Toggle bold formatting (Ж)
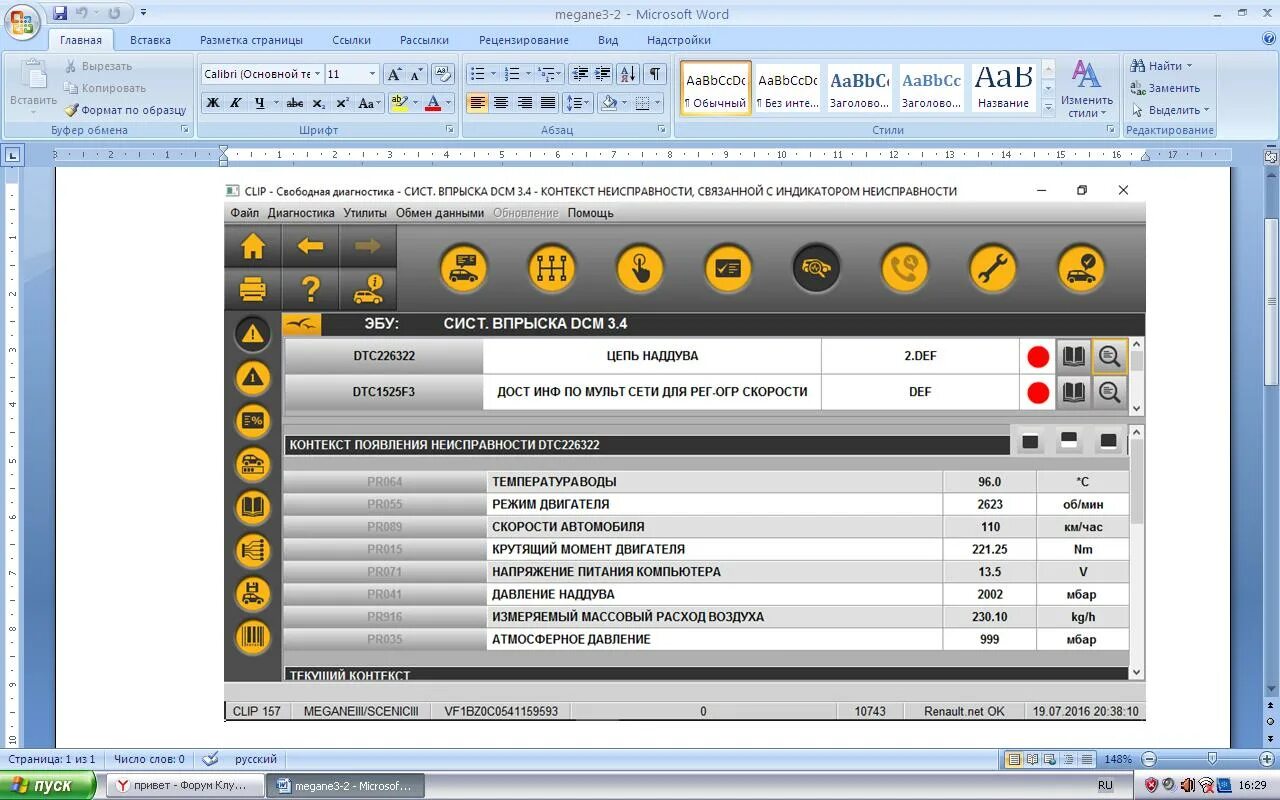This screenshot has width=1280, height=800. (213, 103)
